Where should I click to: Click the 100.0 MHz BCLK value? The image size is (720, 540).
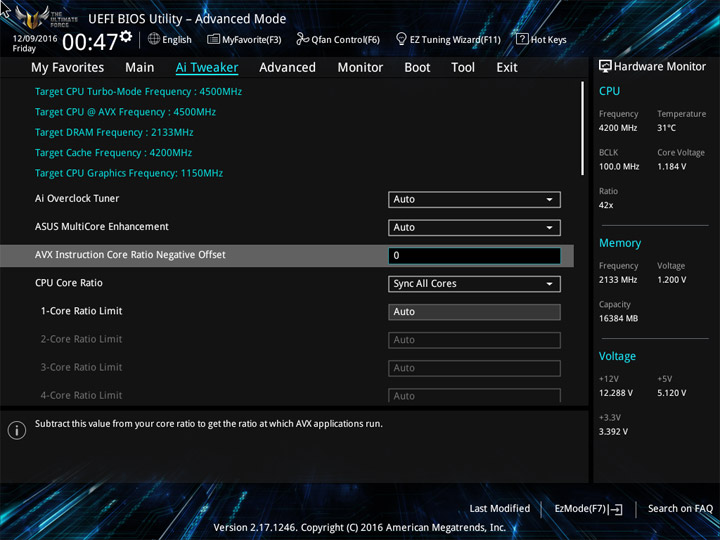[x=619, y=167]
